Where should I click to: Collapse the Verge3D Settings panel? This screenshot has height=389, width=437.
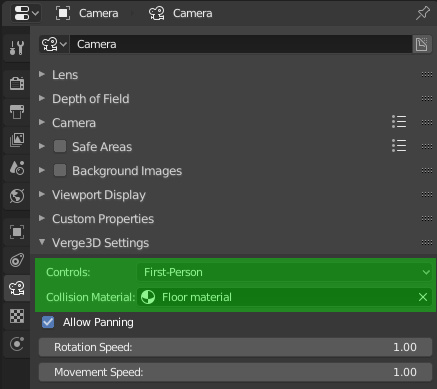tap(100, 243)
